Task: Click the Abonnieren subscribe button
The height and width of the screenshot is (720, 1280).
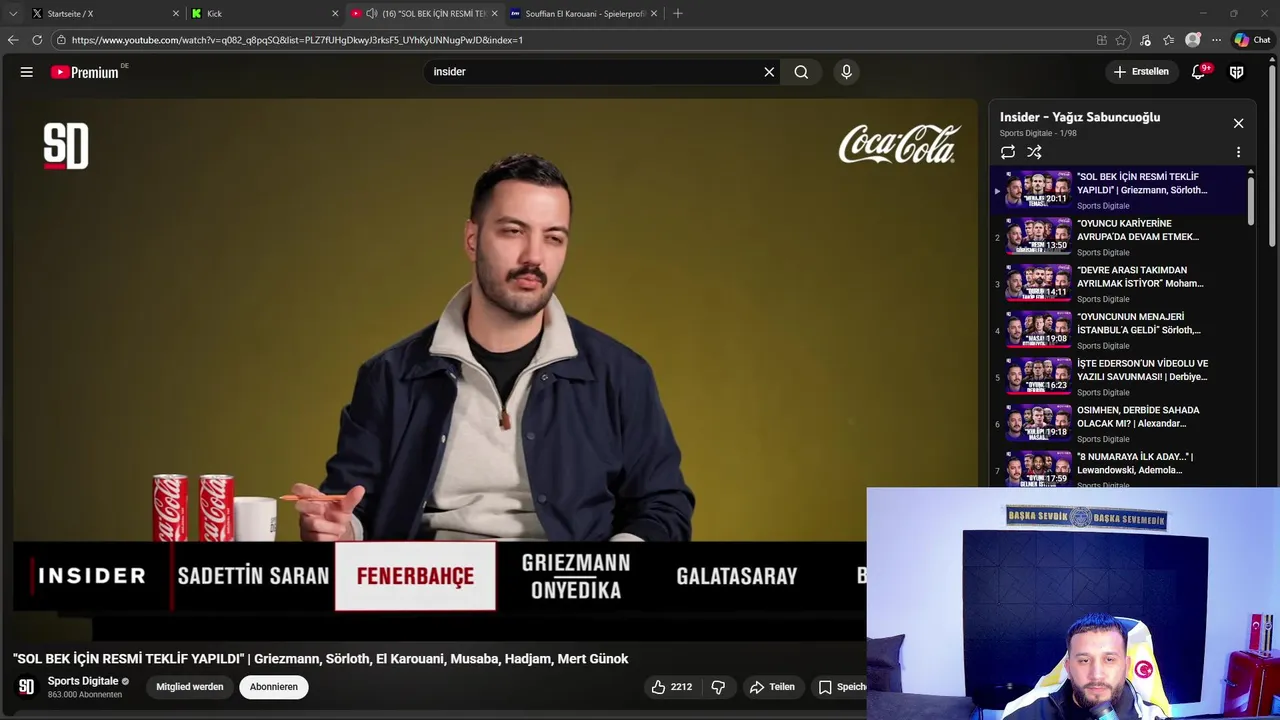Action: pos(273,687)
